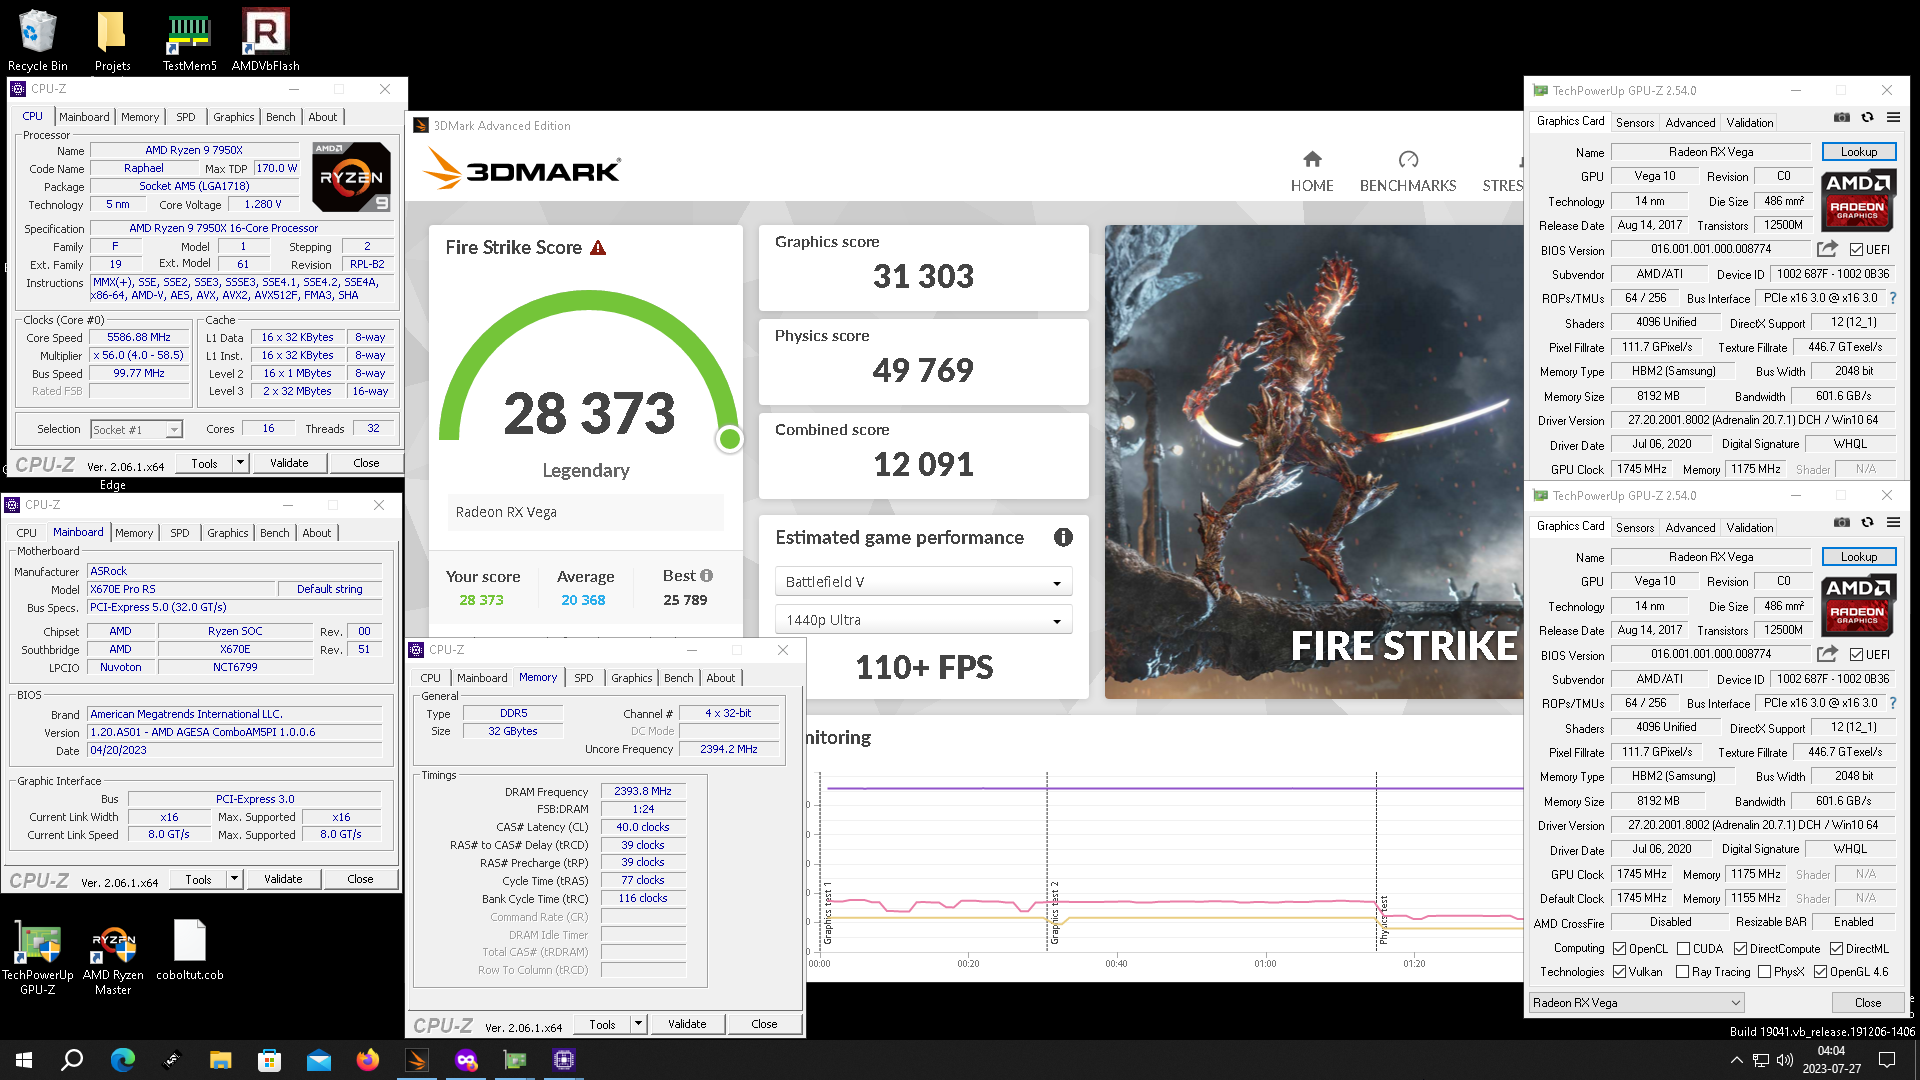Toggle the OpenCL checkbox
The image size is (1920, 1080).
pyautogui.click(x=1619, y=949)
